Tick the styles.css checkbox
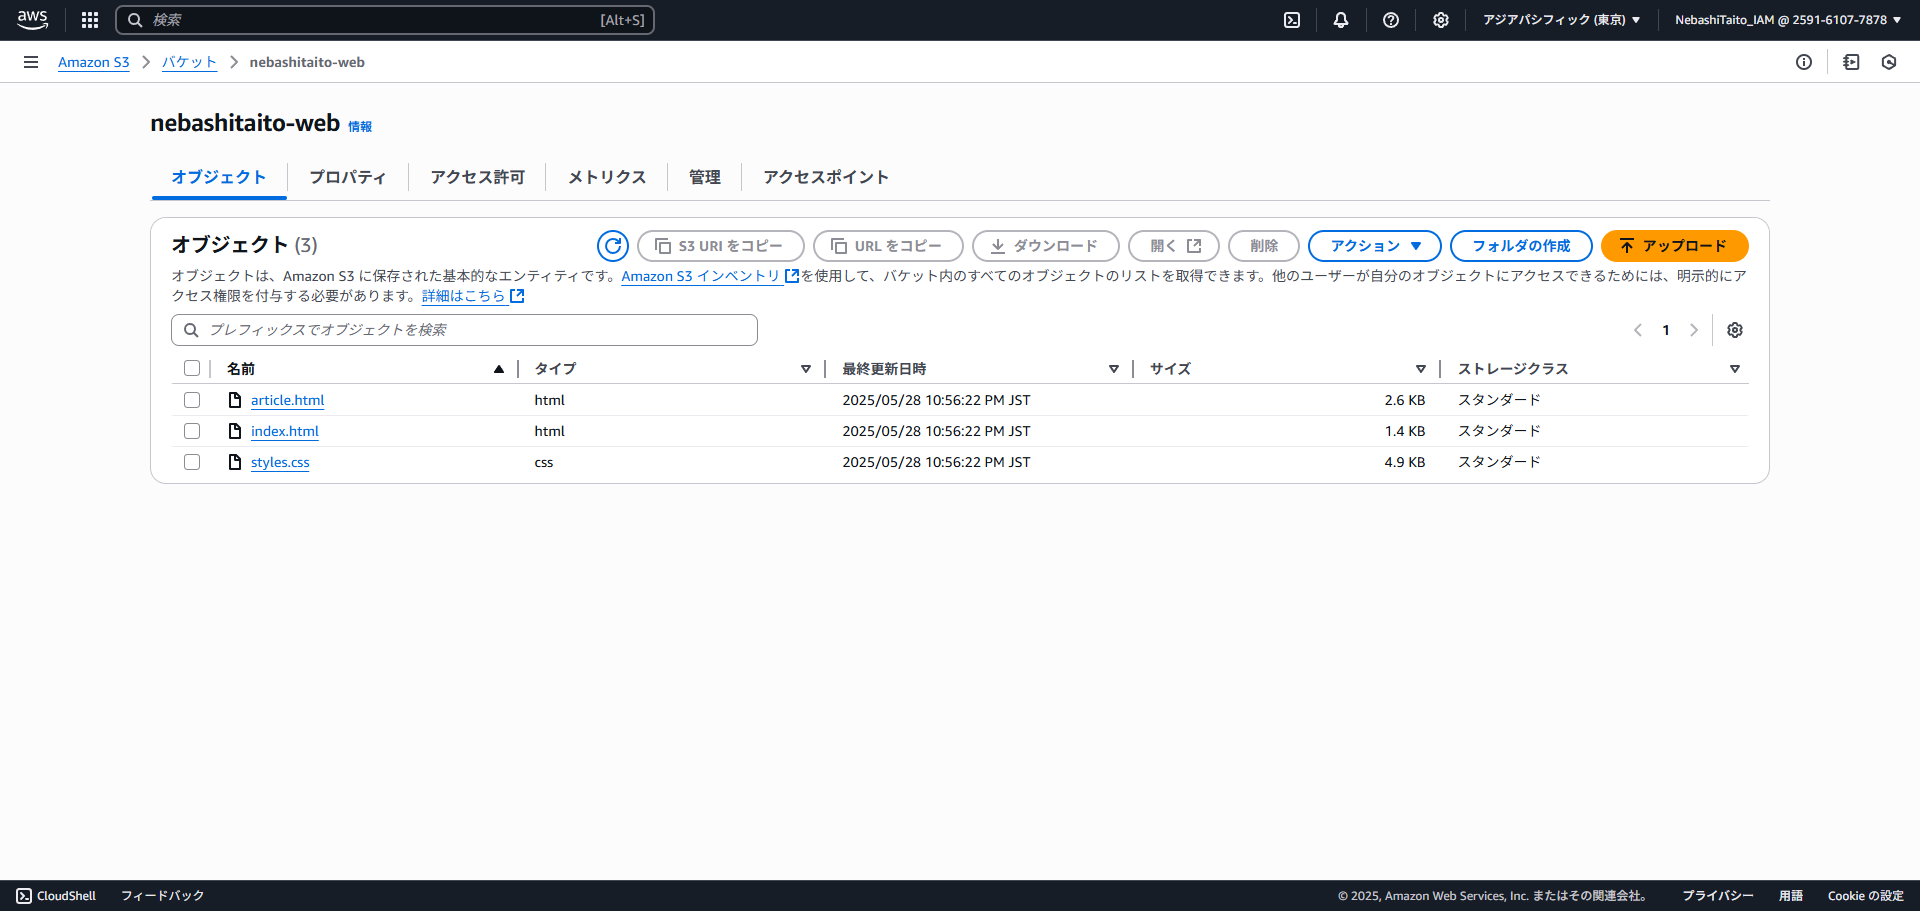Viewport: 1920px width, 911px height. (192, 462)
